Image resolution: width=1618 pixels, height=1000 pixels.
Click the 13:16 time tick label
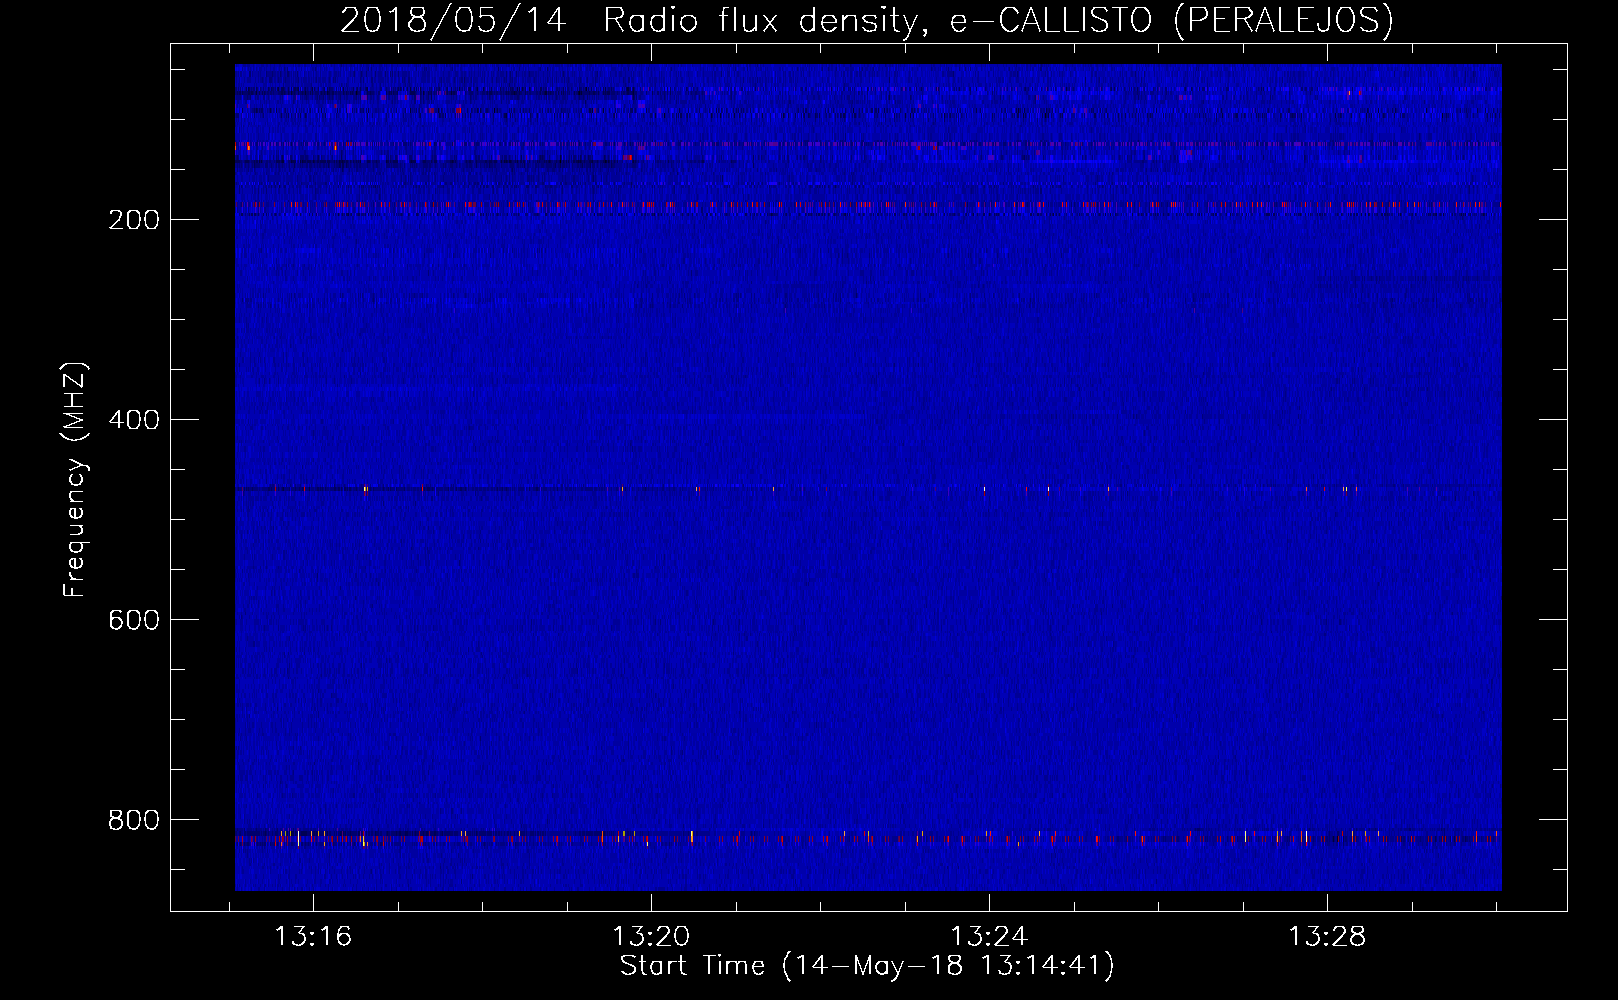pos(313,937)
